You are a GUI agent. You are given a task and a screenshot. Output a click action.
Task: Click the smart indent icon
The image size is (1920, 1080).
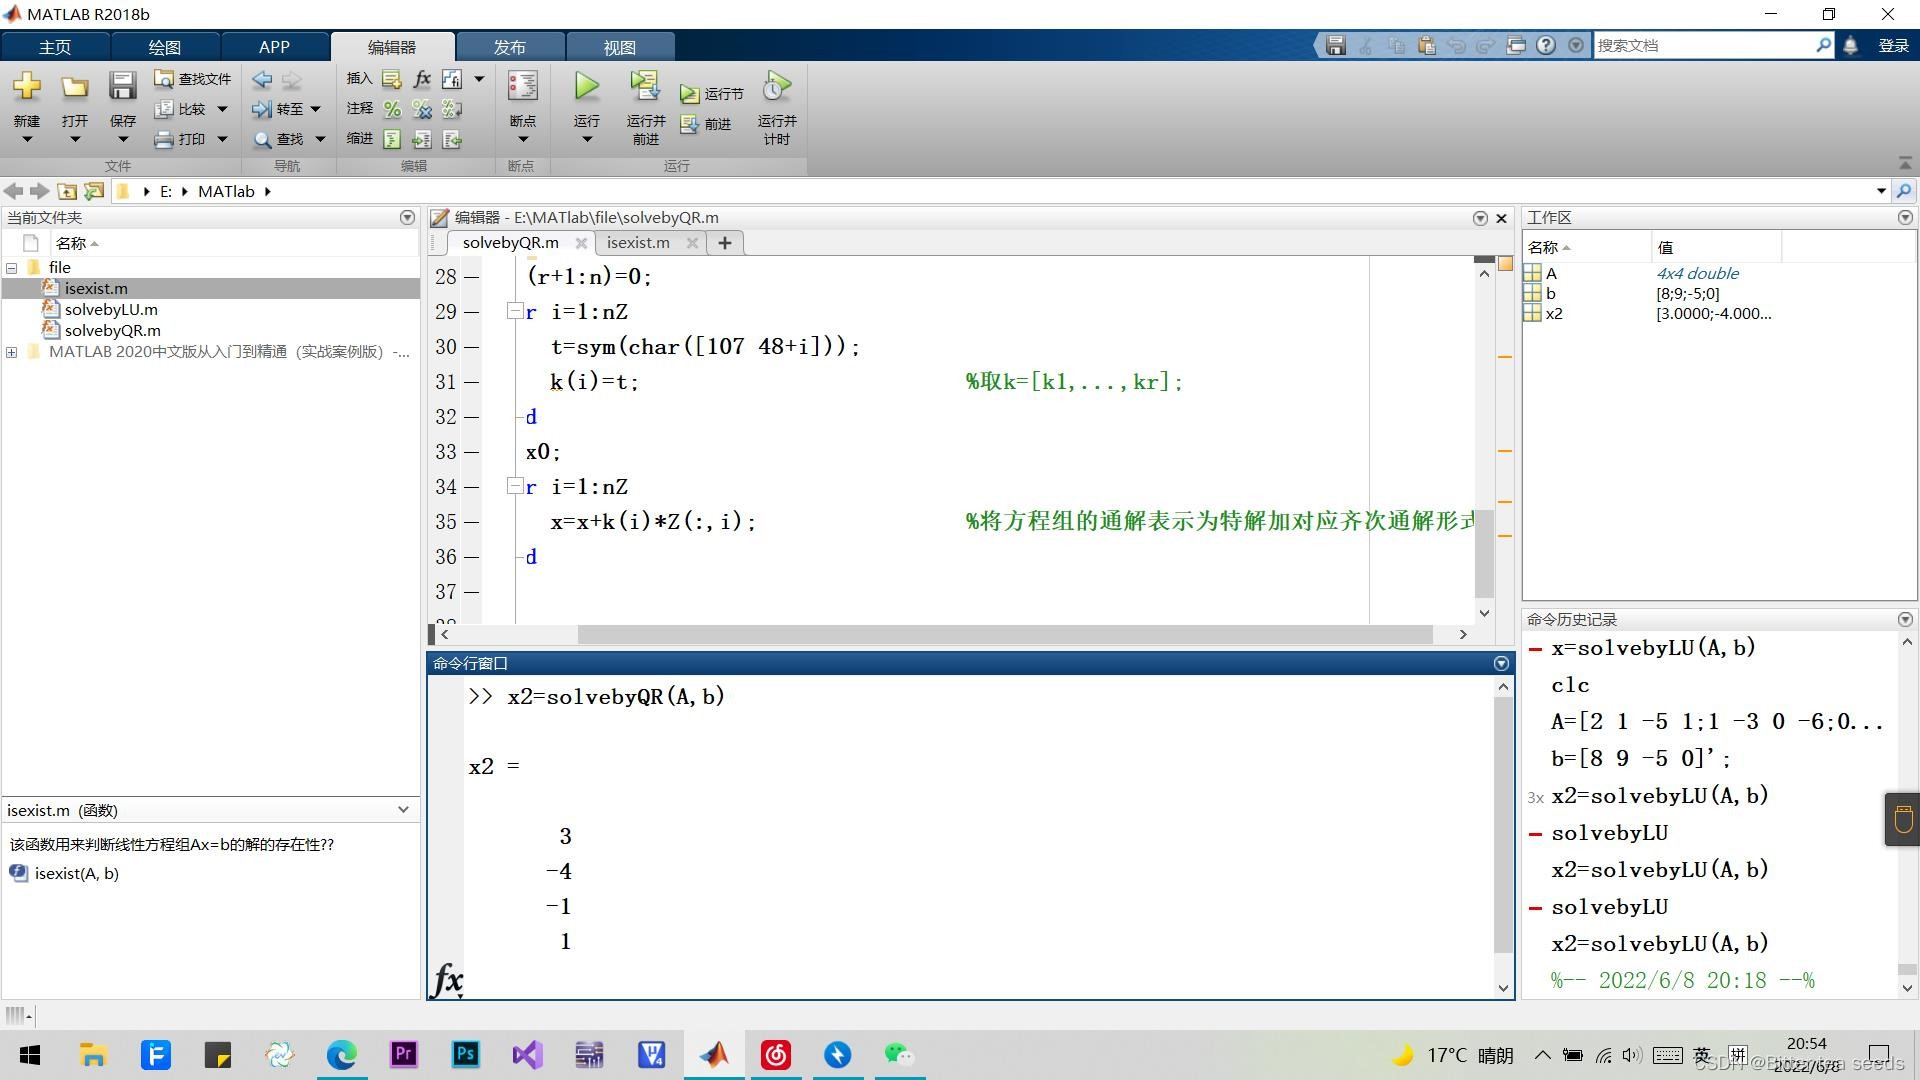392,140
